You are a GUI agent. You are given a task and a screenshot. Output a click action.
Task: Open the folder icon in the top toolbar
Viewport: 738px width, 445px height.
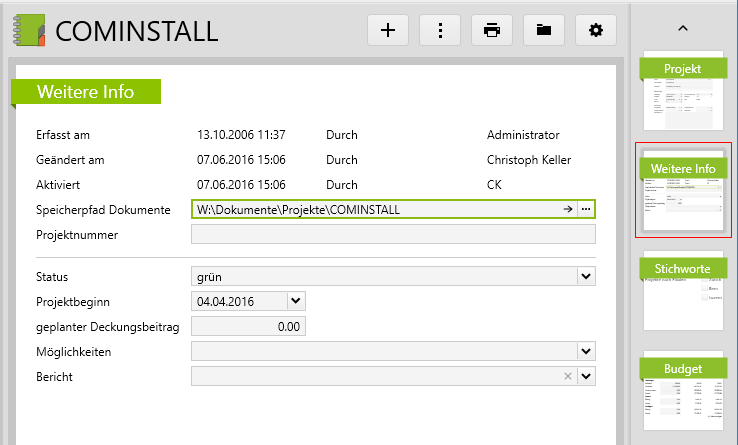[544, 30]
